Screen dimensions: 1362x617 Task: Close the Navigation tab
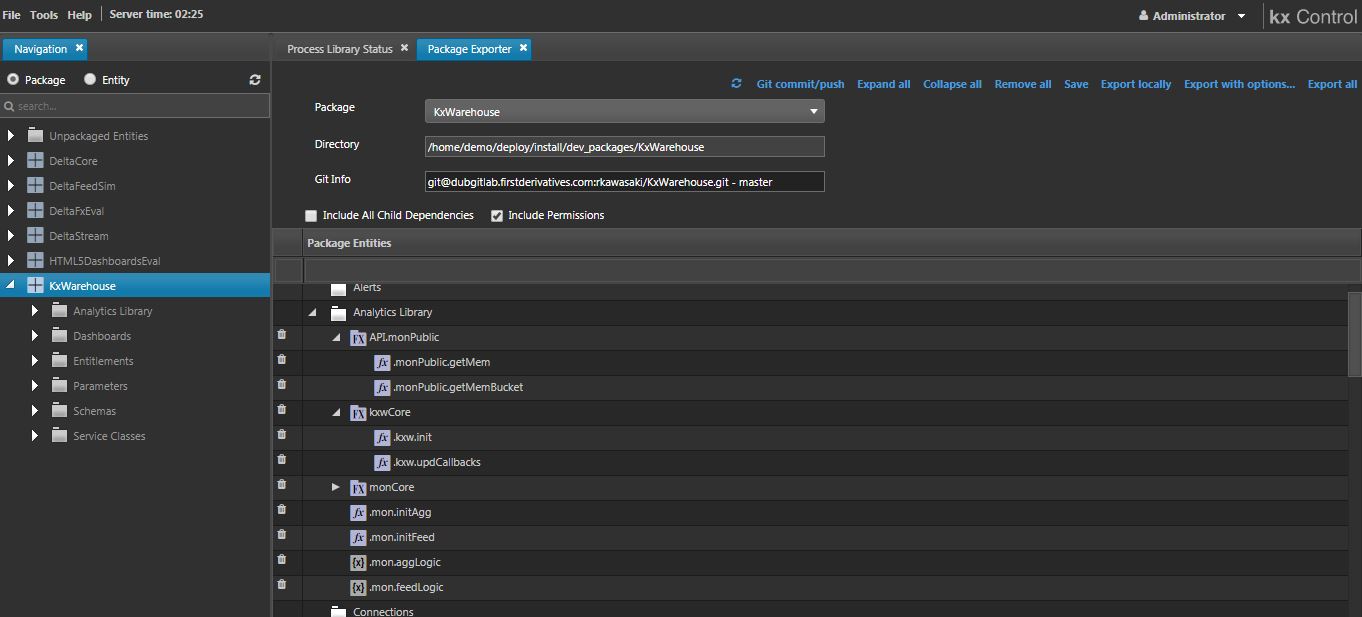coord(79,48)
